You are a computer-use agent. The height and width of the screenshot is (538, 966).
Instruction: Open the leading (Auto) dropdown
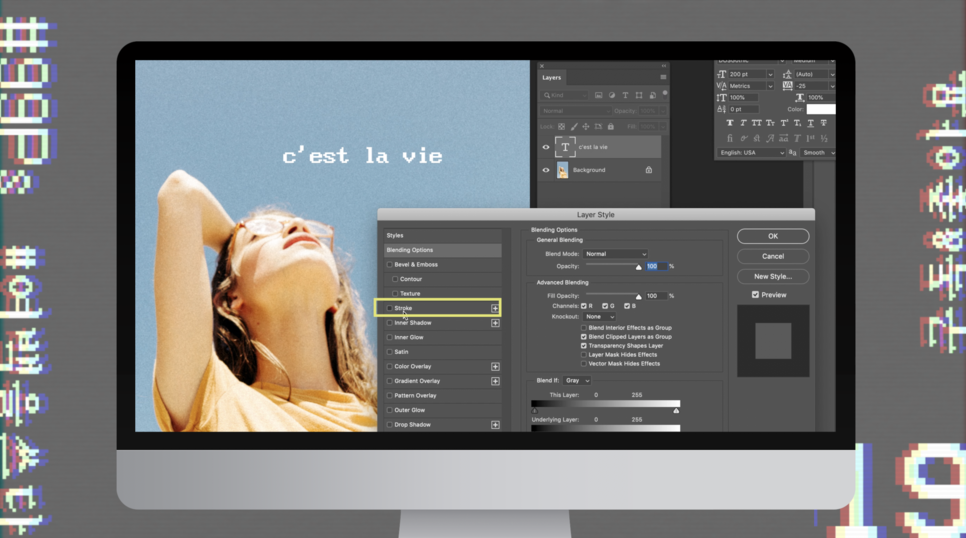pyautogui.click(x=832, y=74)
